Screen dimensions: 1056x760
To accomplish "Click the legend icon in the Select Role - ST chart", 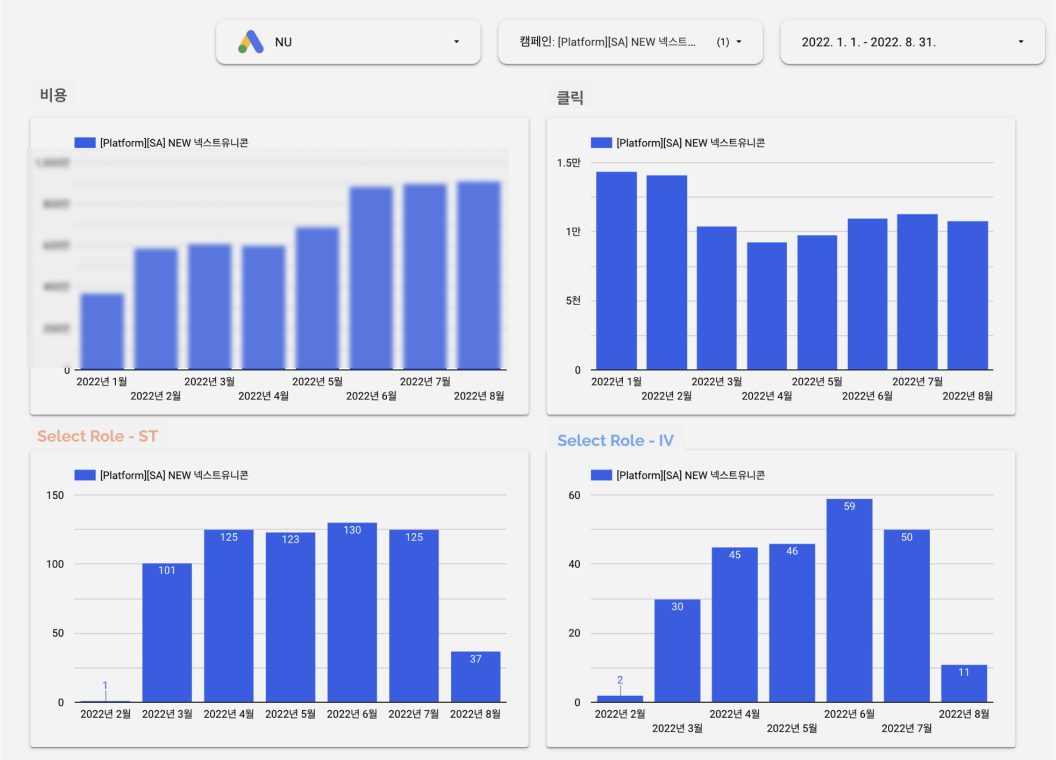I will 82,474.
